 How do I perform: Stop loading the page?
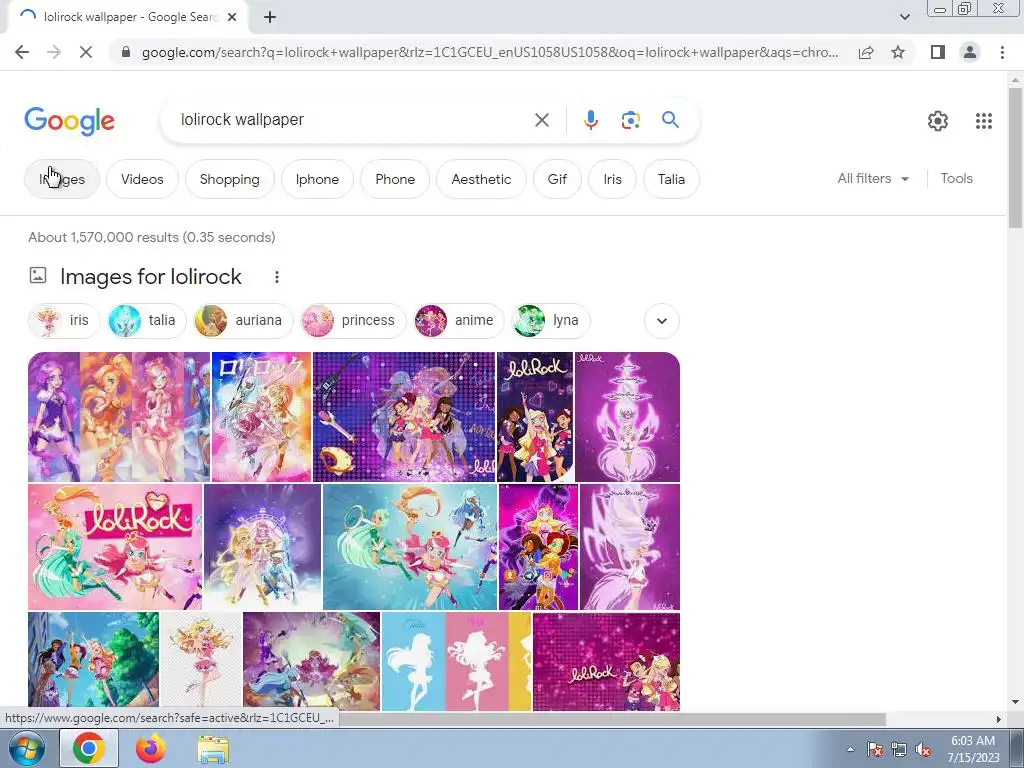coord(86,52)
